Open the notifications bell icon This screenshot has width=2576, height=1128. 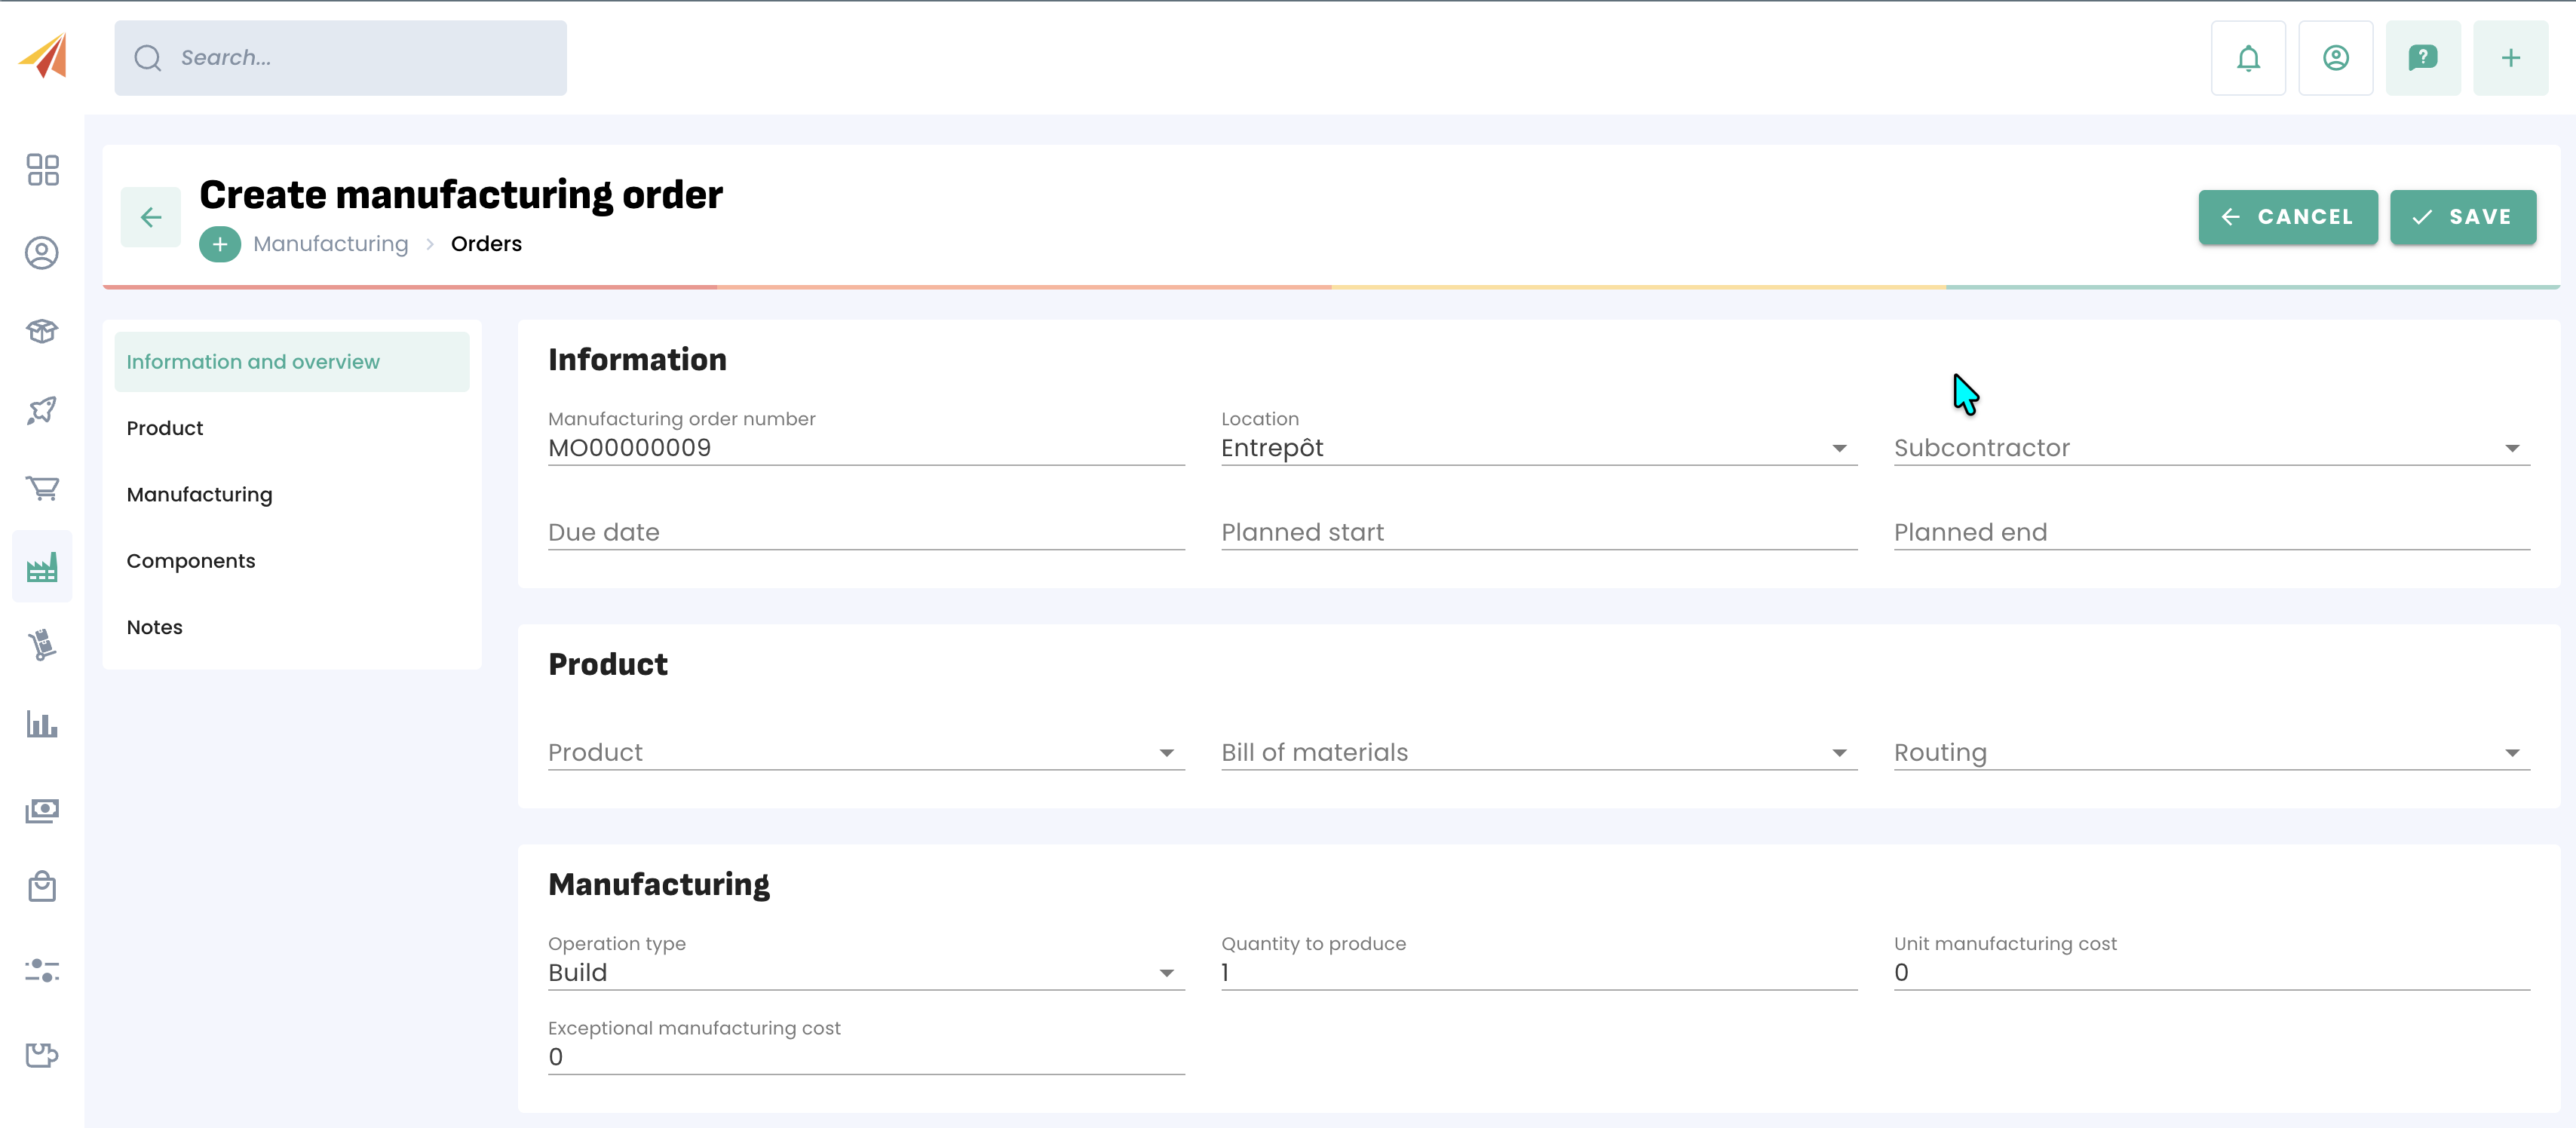pyautogui.click(x=2247, y=58)
